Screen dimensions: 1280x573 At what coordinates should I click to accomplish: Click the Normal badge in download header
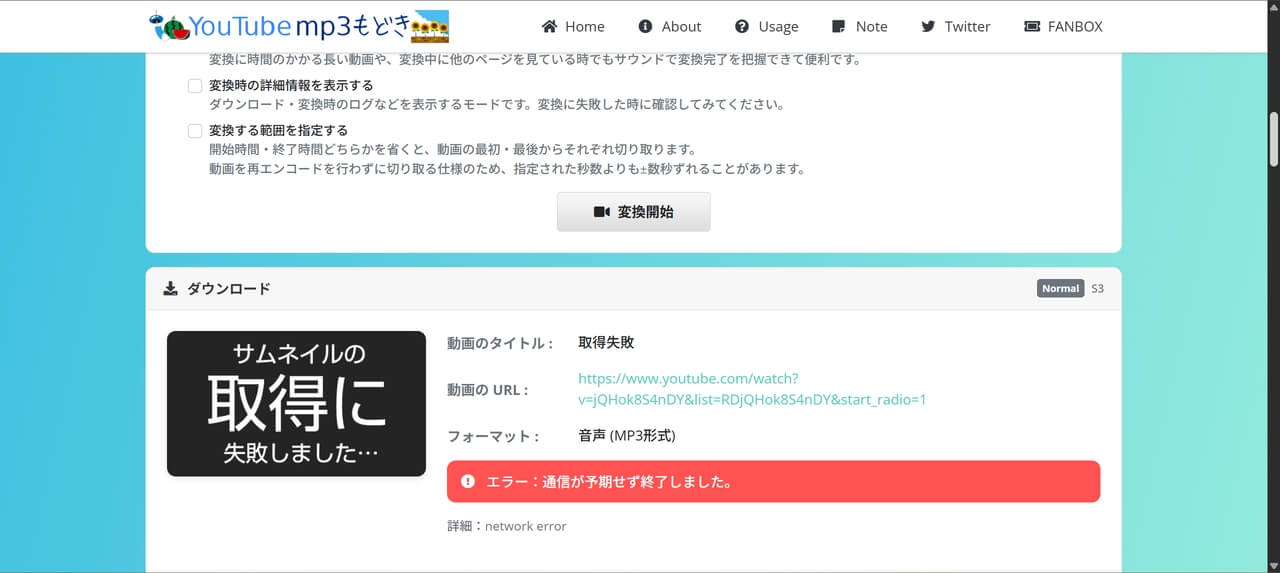coord(1060,289)
